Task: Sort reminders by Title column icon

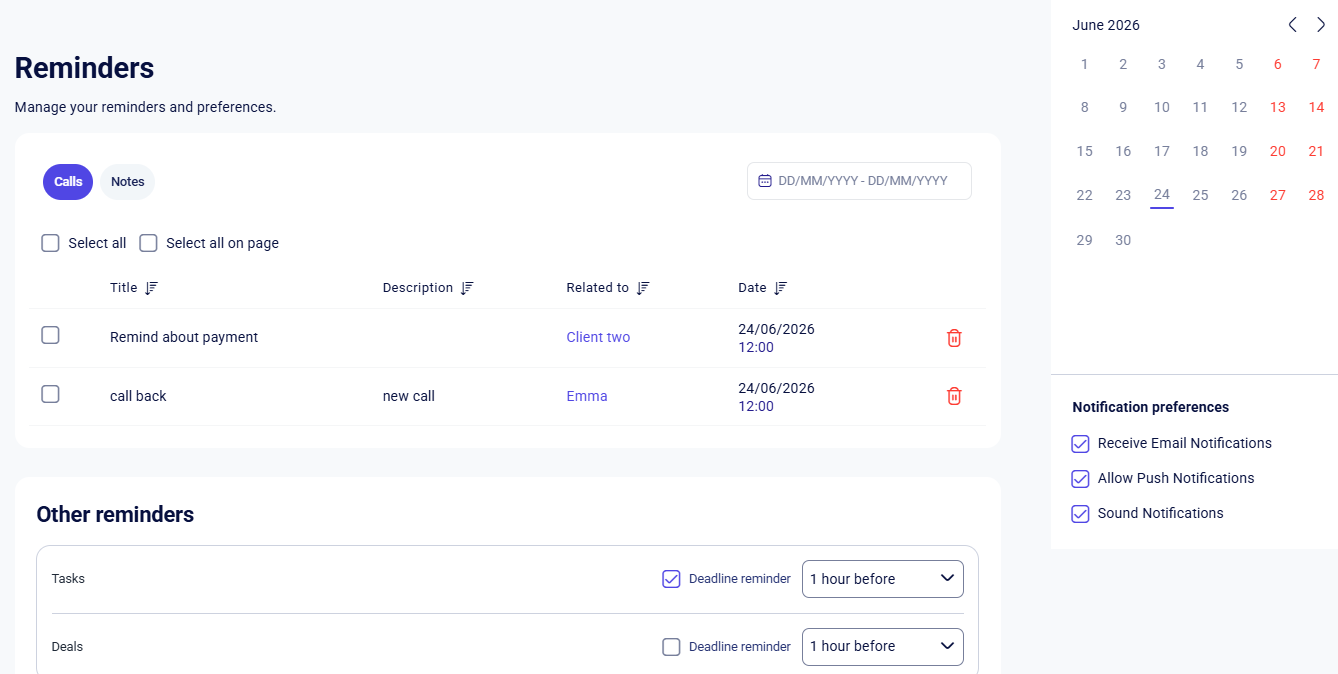Action: (x=151, y=288)
